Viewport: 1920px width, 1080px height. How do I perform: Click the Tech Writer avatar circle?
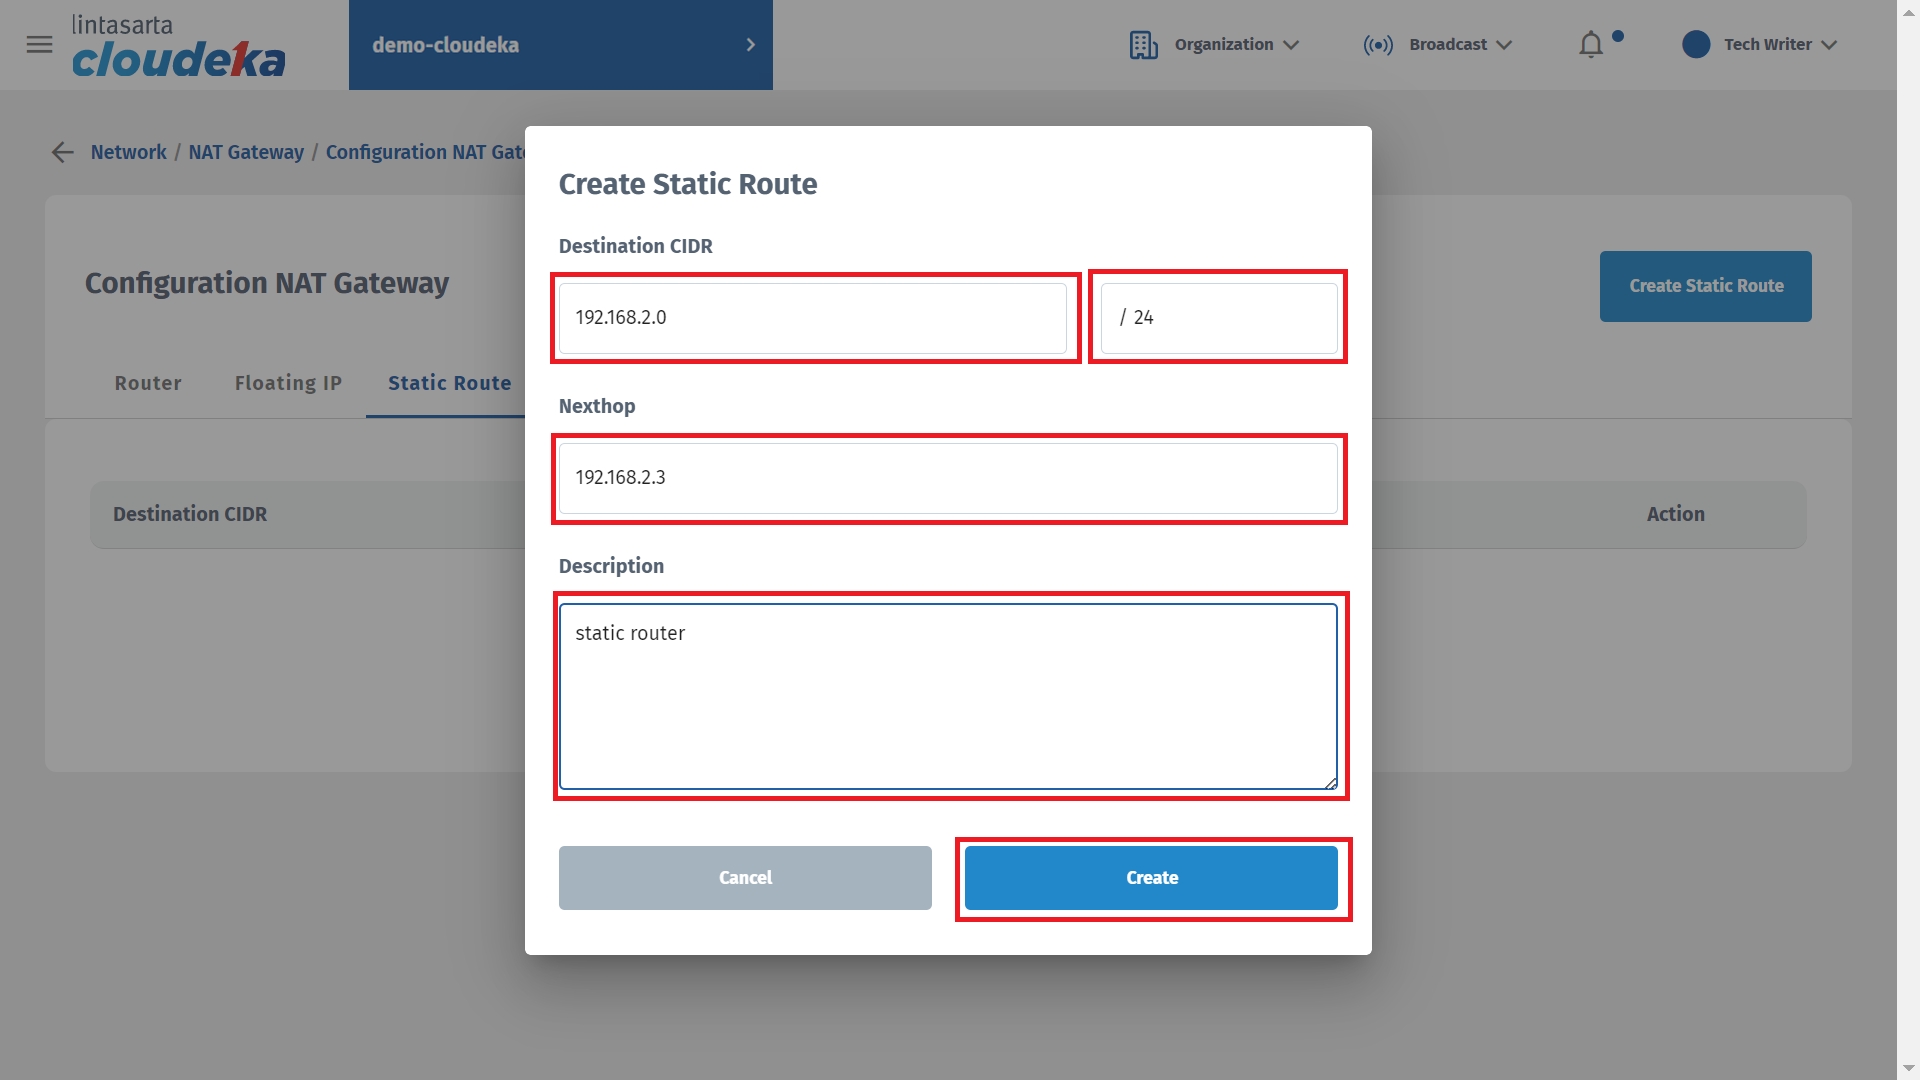[1696, 45]
